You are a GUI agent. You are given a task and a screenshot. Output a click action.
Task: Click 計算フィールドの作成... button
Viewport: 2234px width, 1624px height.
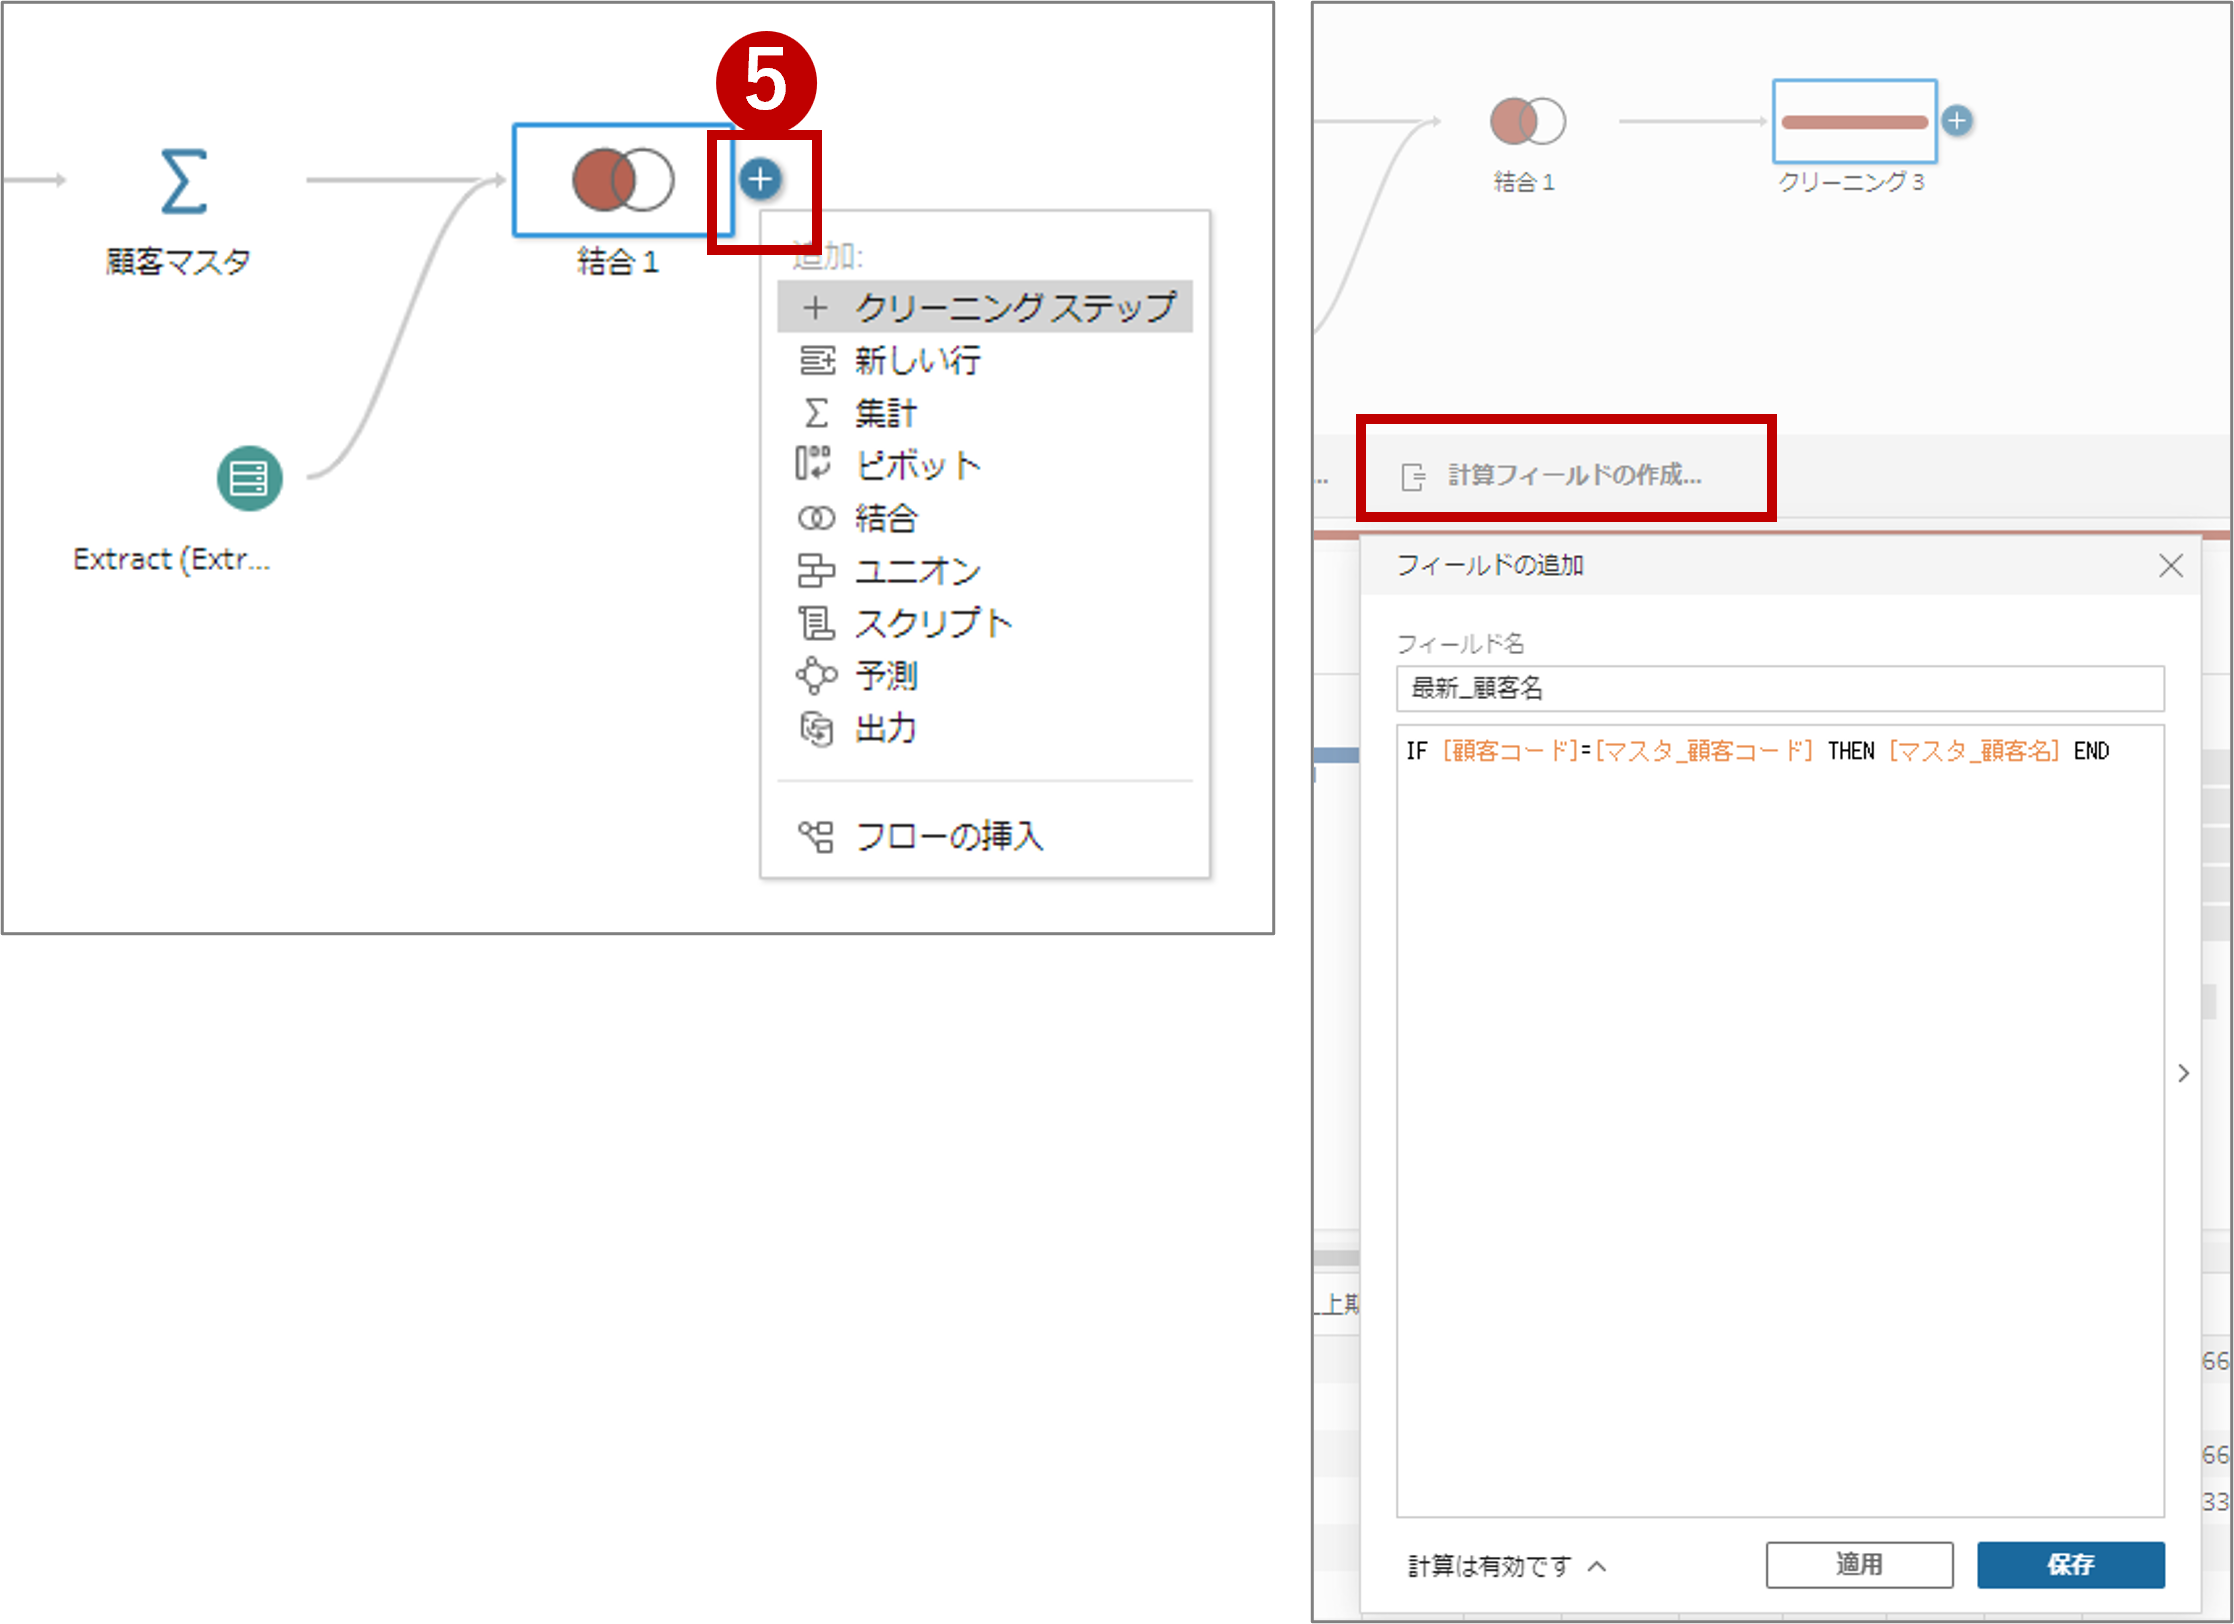1553,475
